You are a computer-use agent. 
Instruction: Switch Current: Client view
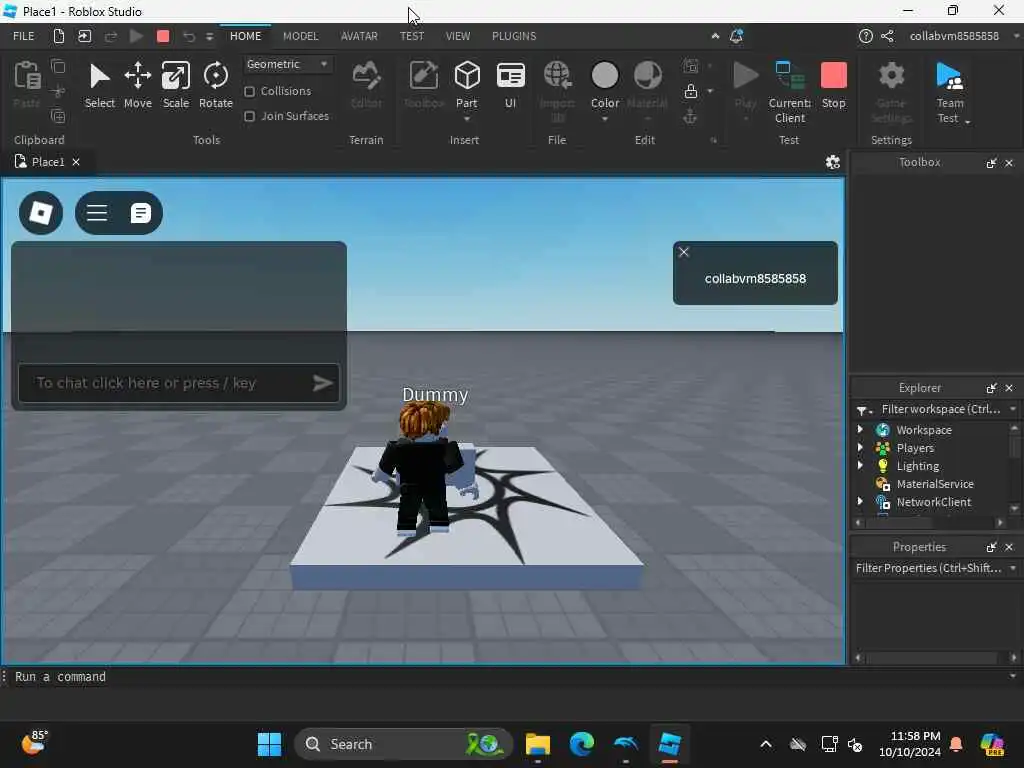(x=790, y=92)
